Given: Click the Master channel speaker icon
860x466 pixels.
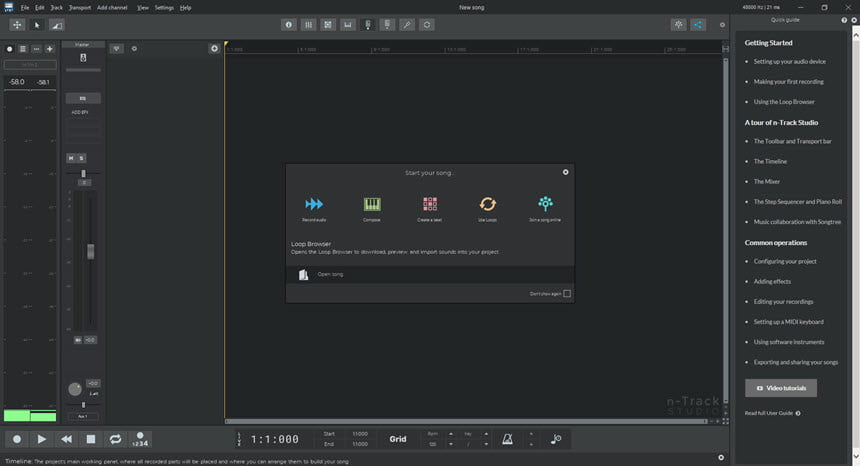Looking at the screenshot, I should [83, 58].
